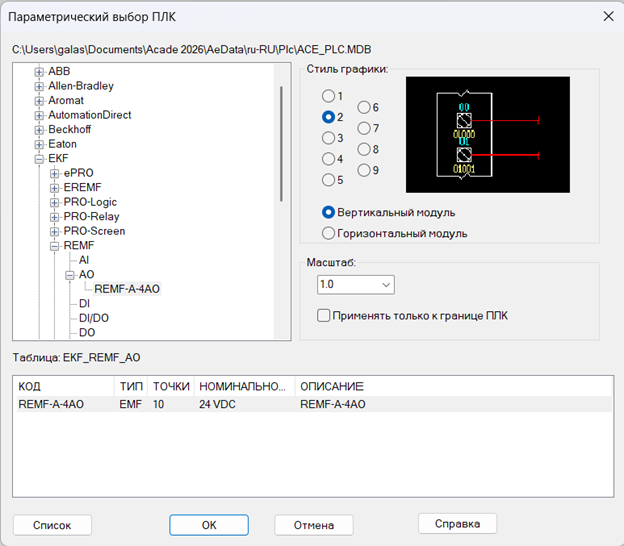624x546 pixels.
Task: Select the AI tree item
Action: point(84,260)
